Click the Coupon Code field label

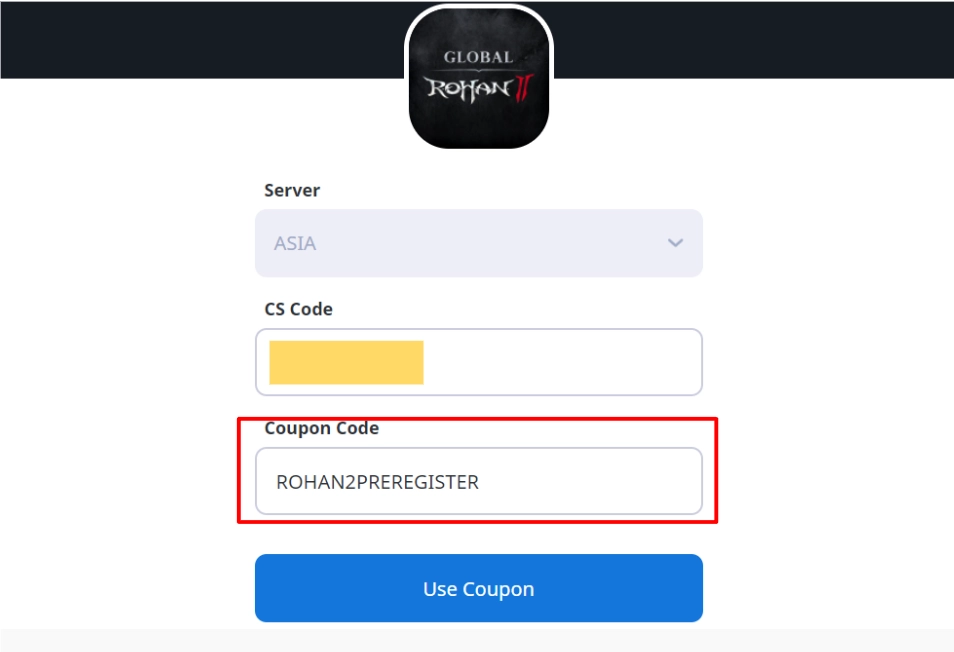[321, 428]
